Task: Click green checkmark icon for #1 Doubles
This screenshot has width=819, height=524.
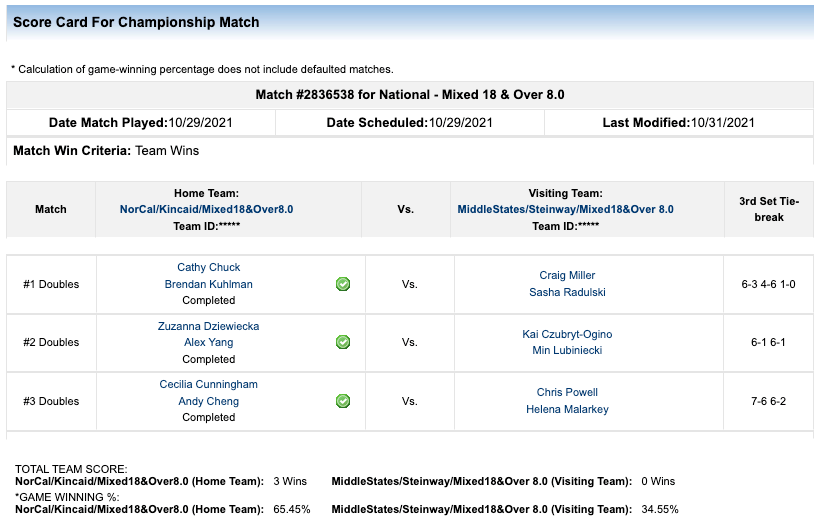Action: coord(343,284)
